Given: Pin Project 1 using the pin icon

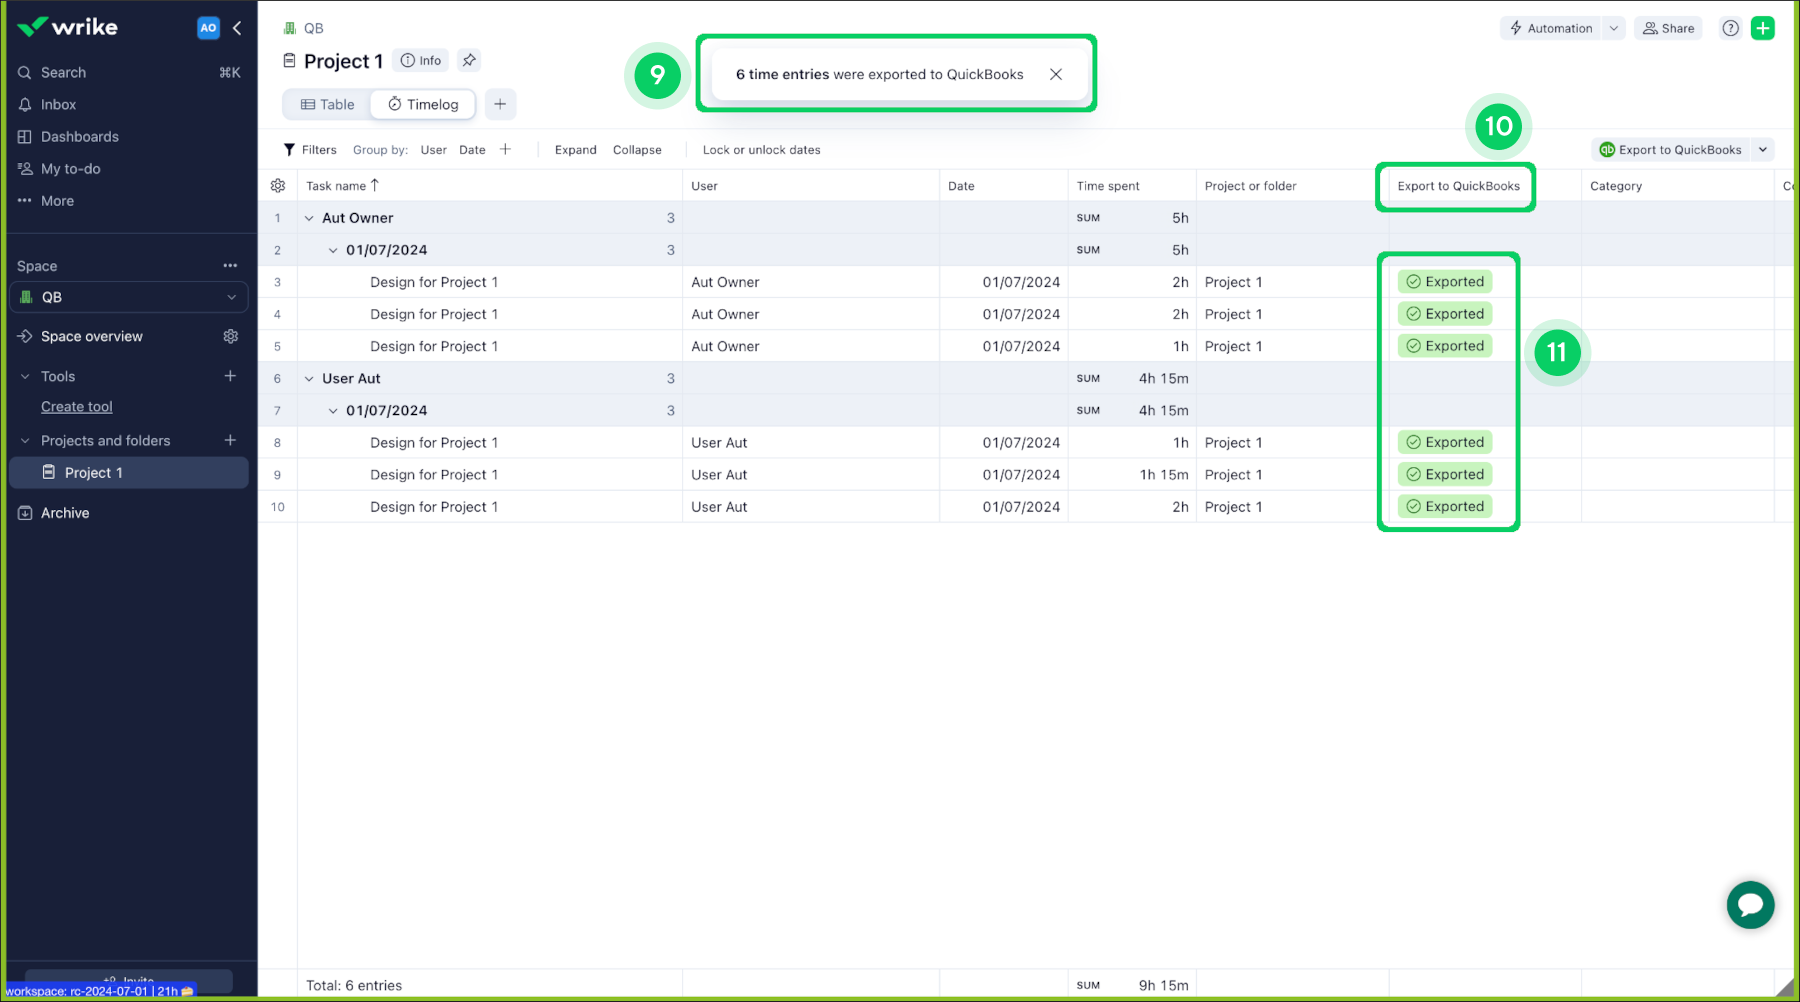Looking at the screenshot, I should pos(468,60).
